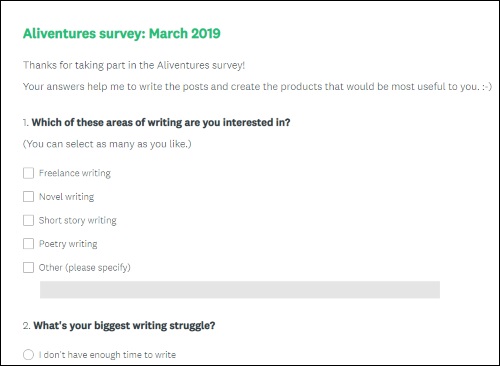Tick the Freelance writing checkbox

coord(28,173)
